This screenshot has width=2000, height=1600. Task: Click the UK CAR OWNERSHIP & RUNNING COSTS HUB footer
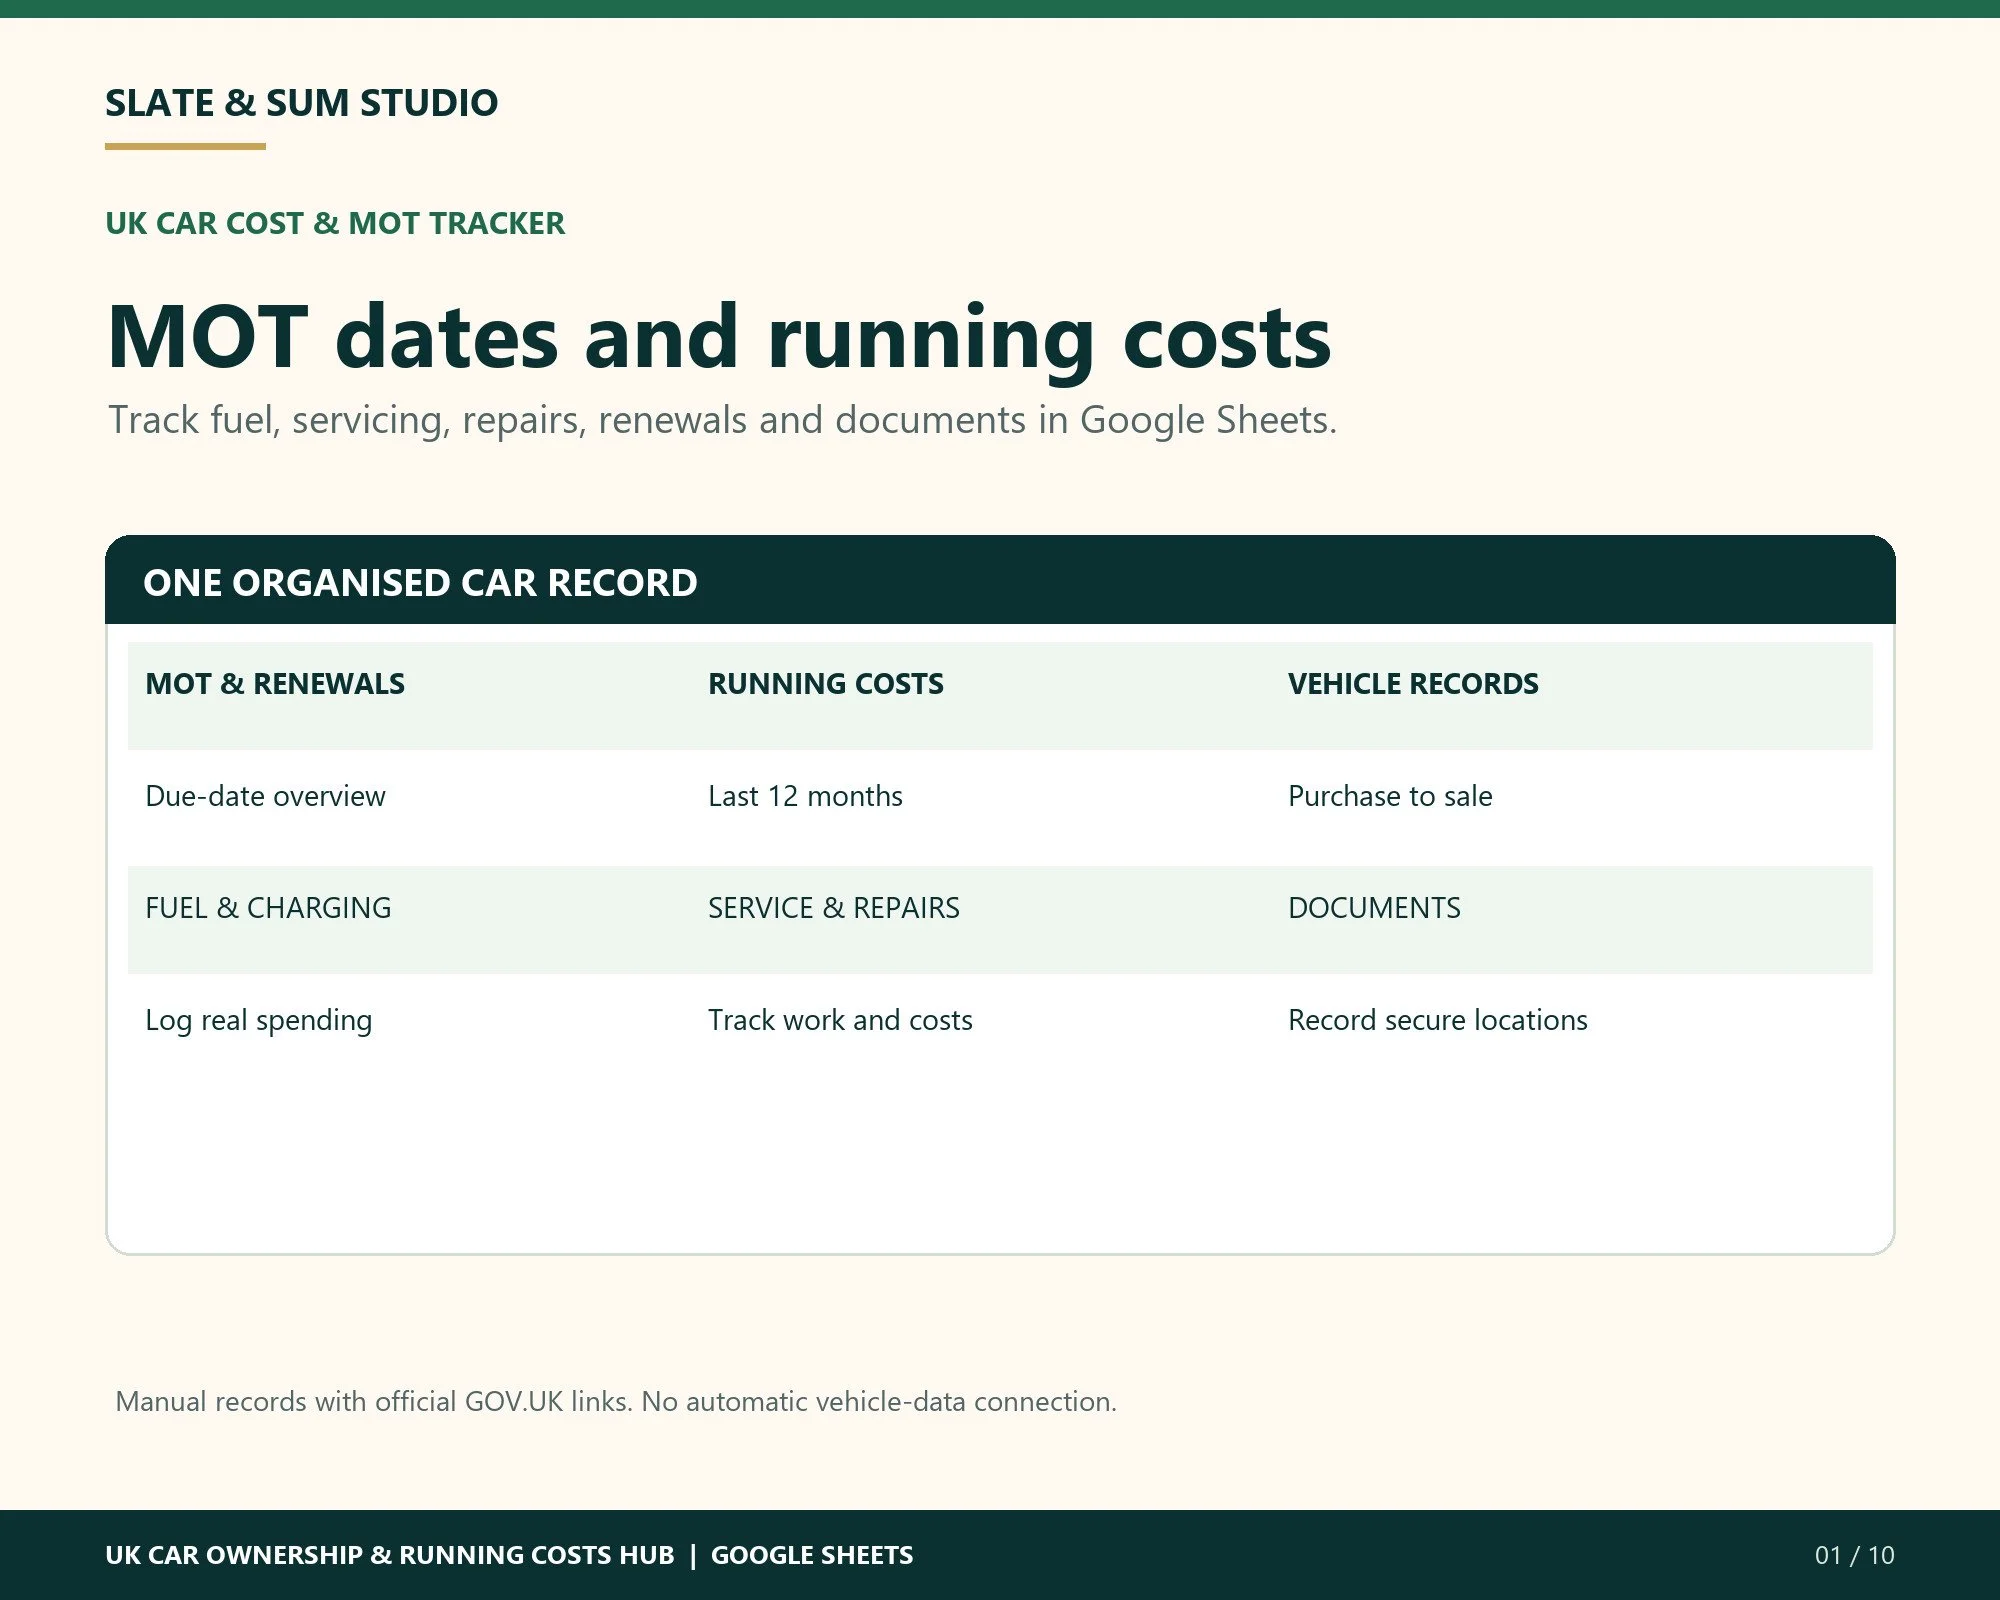[x=390, y=1555]
